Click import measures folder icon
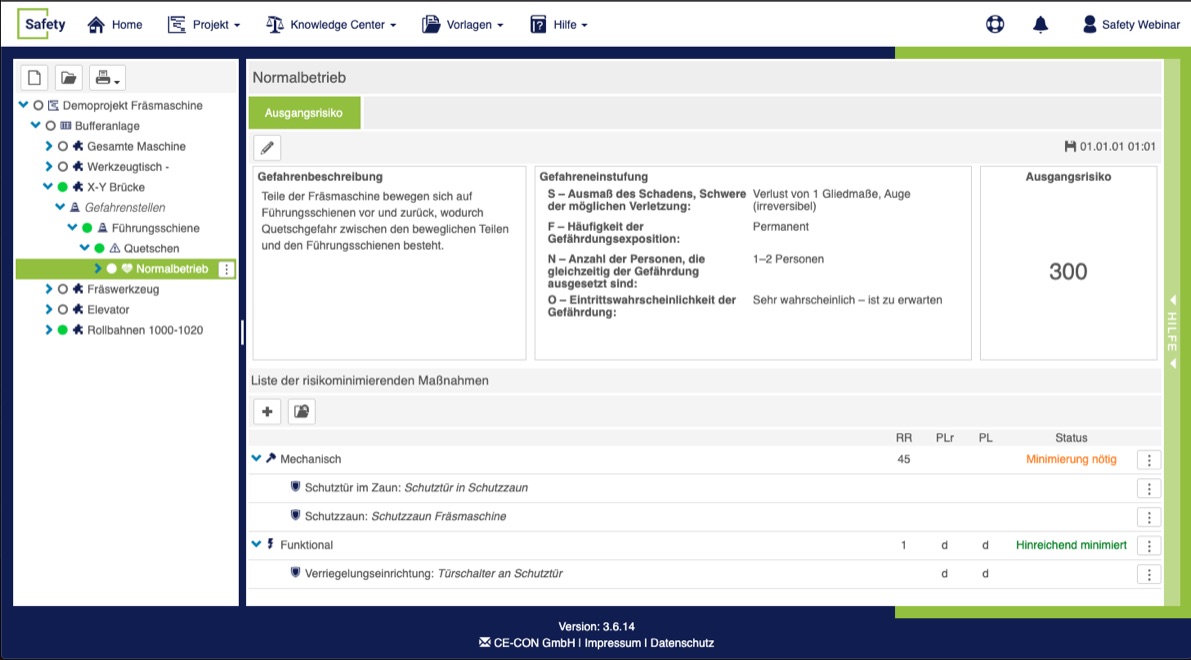Image resolution: width=1191 pixels, height=660 pixels. [302, 411]
